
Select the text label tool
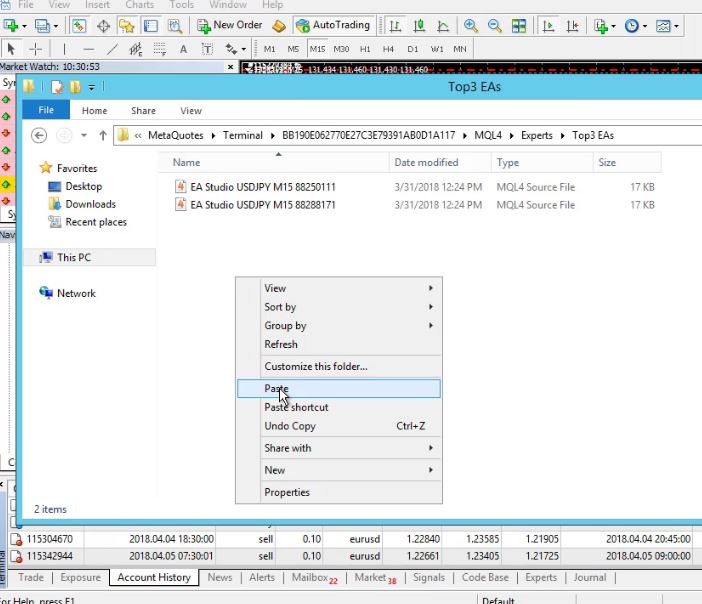[207, 48]
